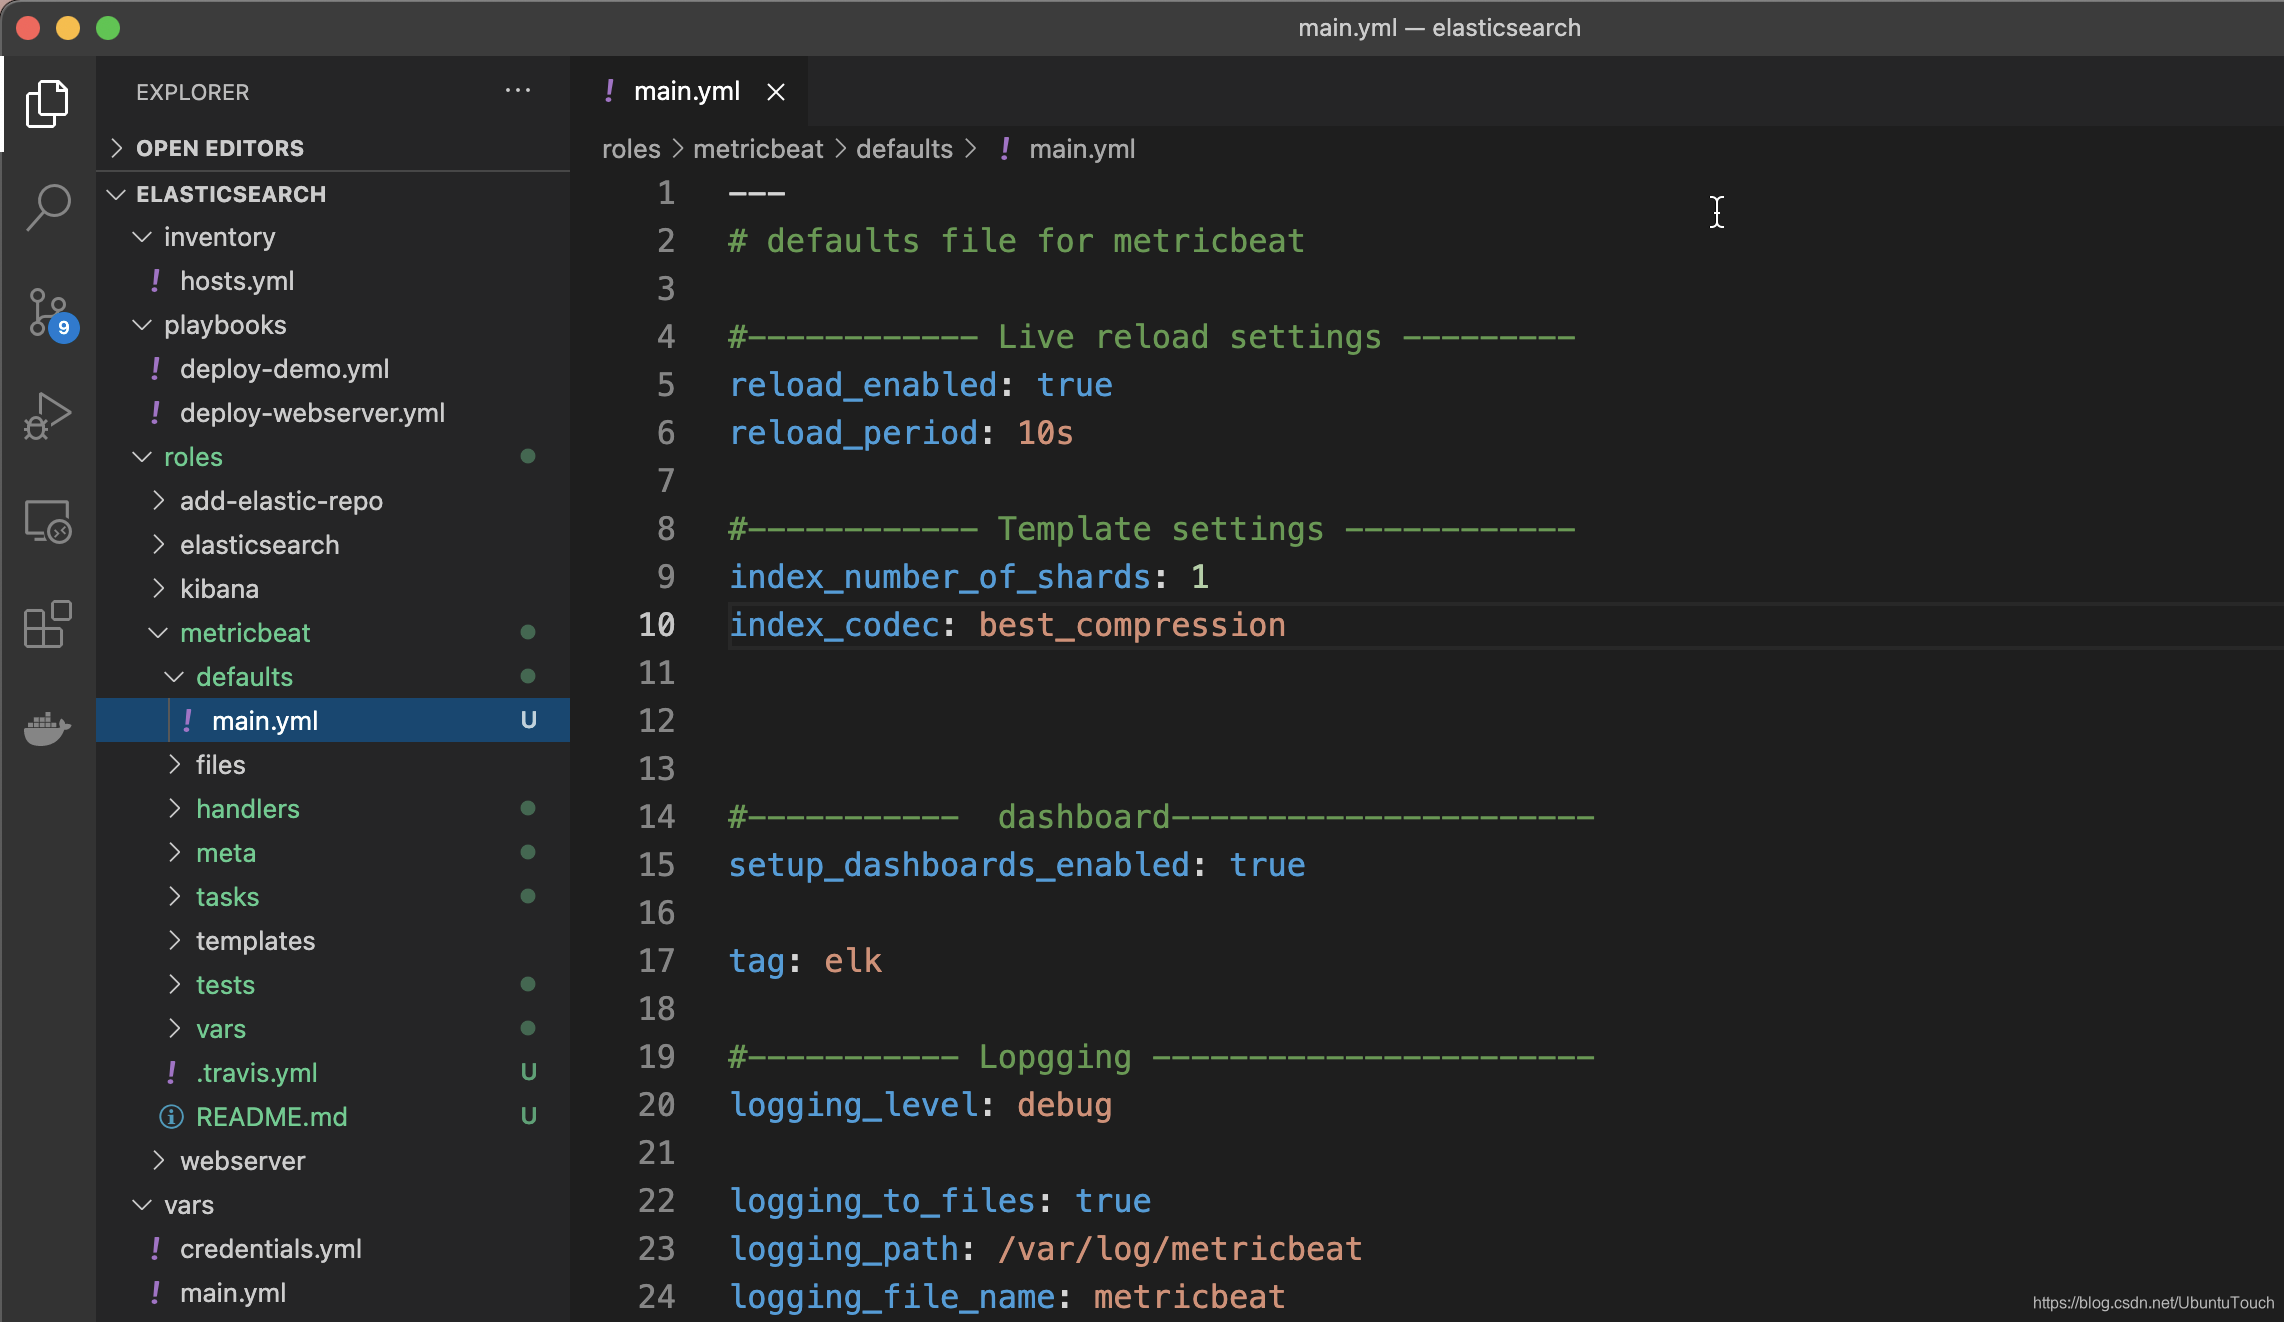The width and height of the screenshot is (2284, 1322).
Task: Open the Views and More Actions menu in Explorer
Action: click(518, 91)
